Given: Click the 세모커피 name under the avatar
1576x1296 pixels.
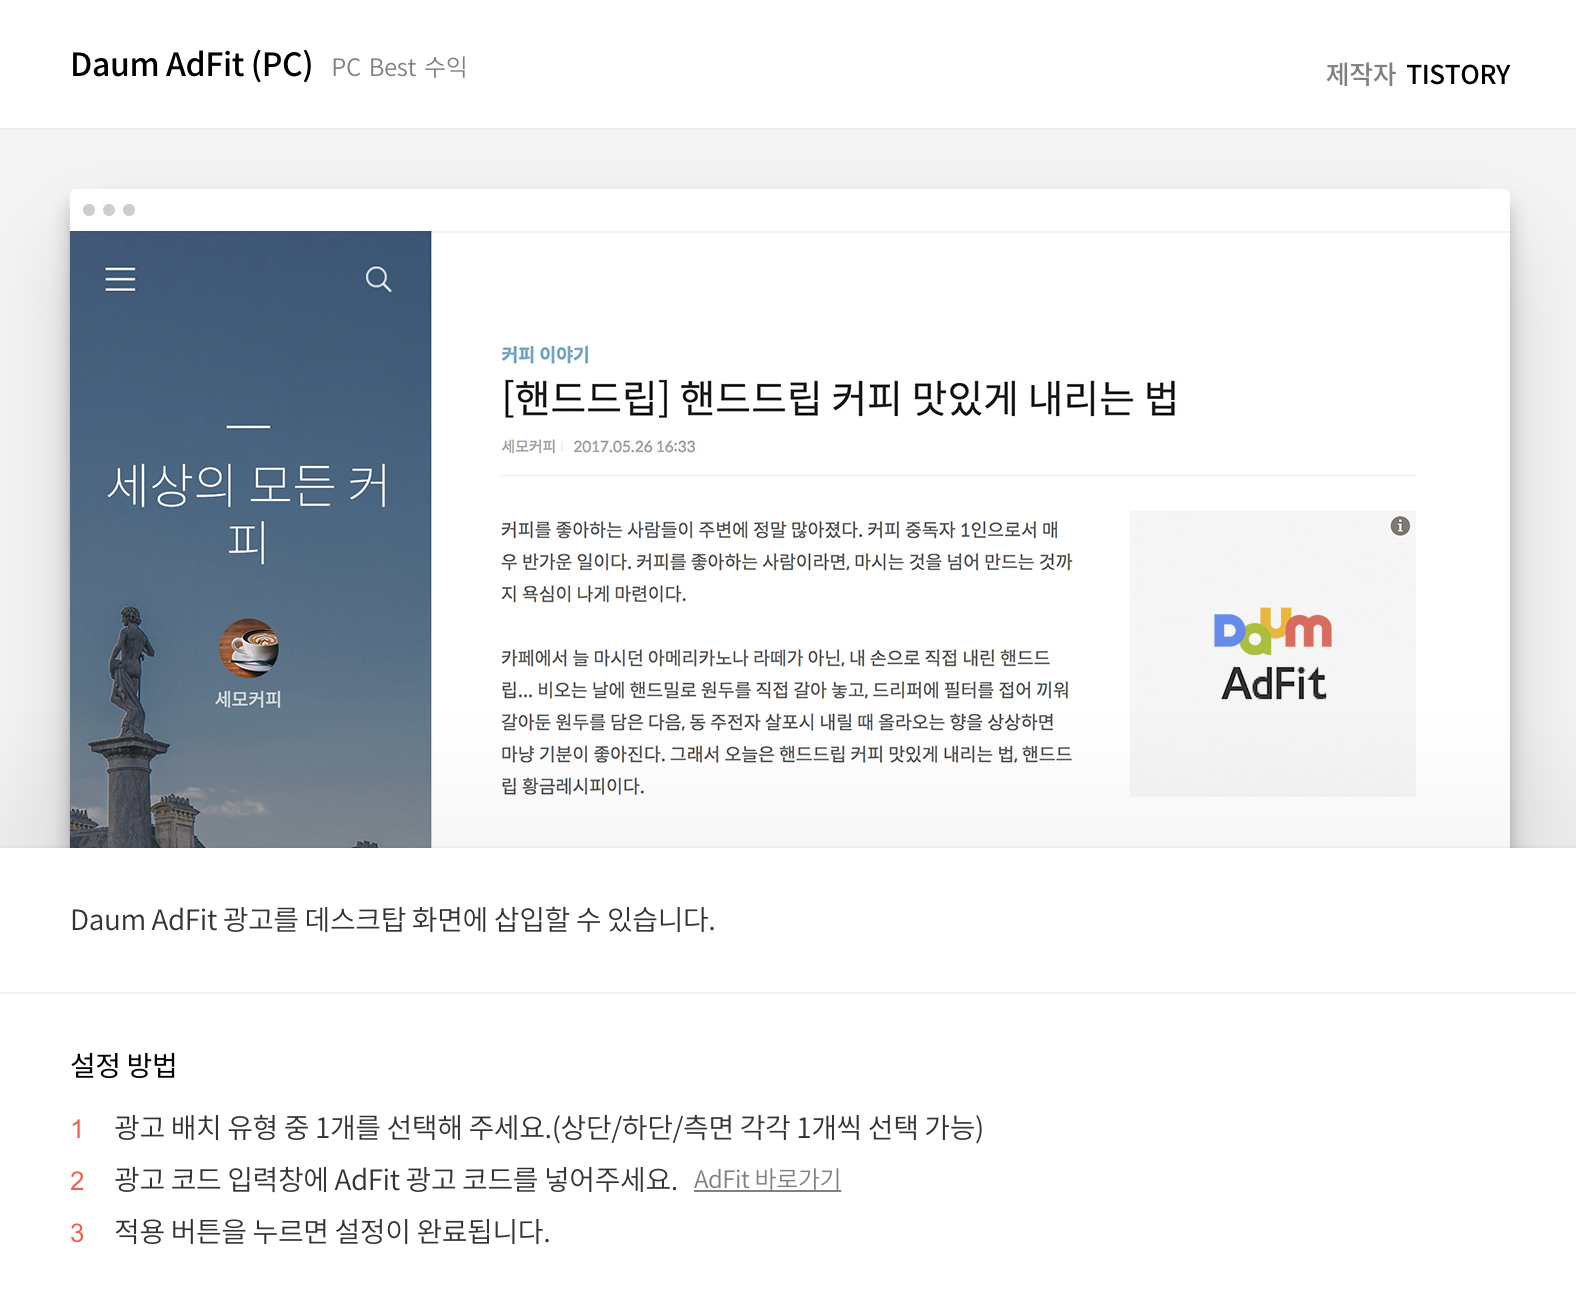Looking at the screenshot, I should (x=248, y=699).
